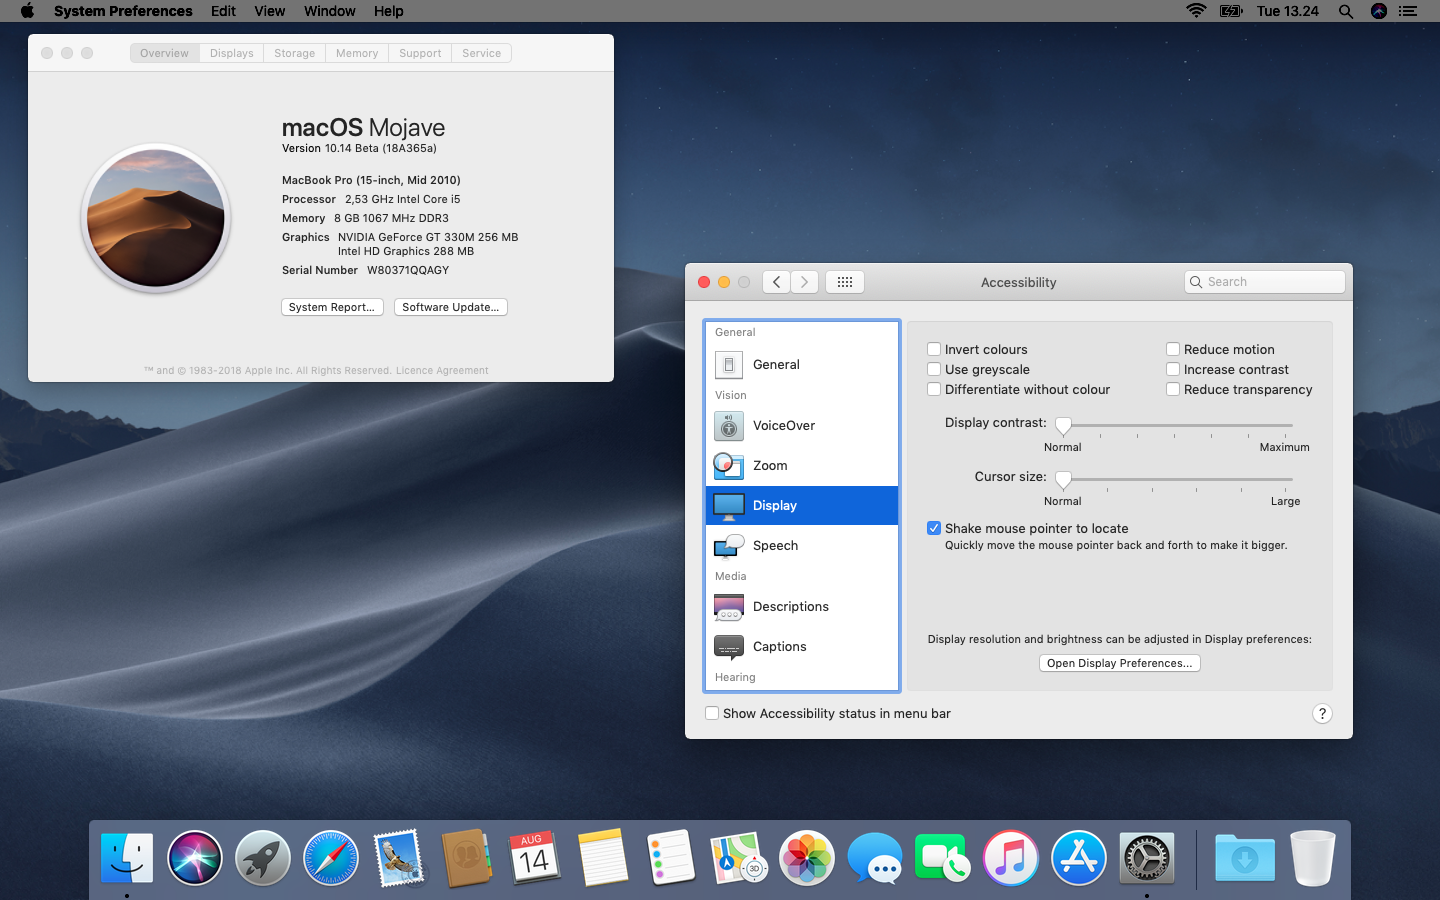Click the Display contrast slider knob
The image size is (1440, 900).
pos(1064,427)
